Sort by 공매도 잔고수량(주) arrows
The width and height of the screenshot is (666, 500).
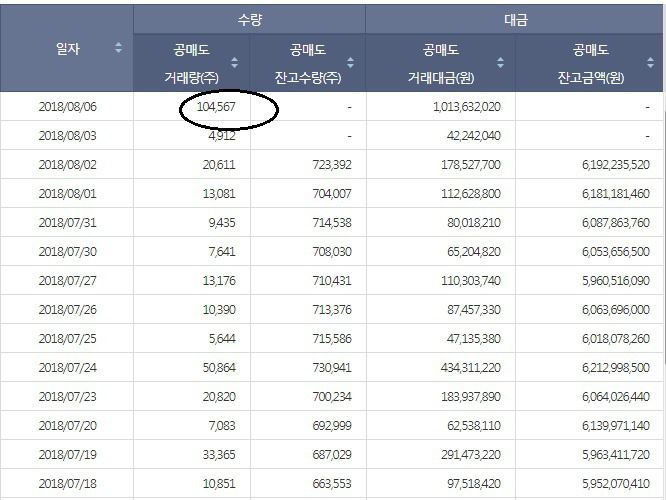(x=350, y=63)
